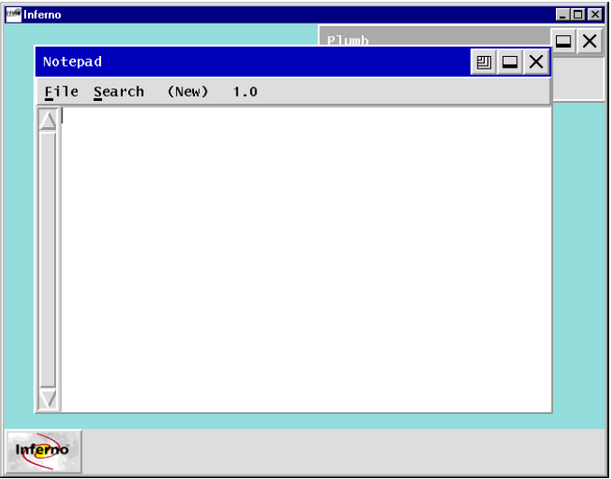The height and width of the screenshot is (479, 611).
Task: Open the Inferno logo start menu button
Action: click(x=43, y=451)
